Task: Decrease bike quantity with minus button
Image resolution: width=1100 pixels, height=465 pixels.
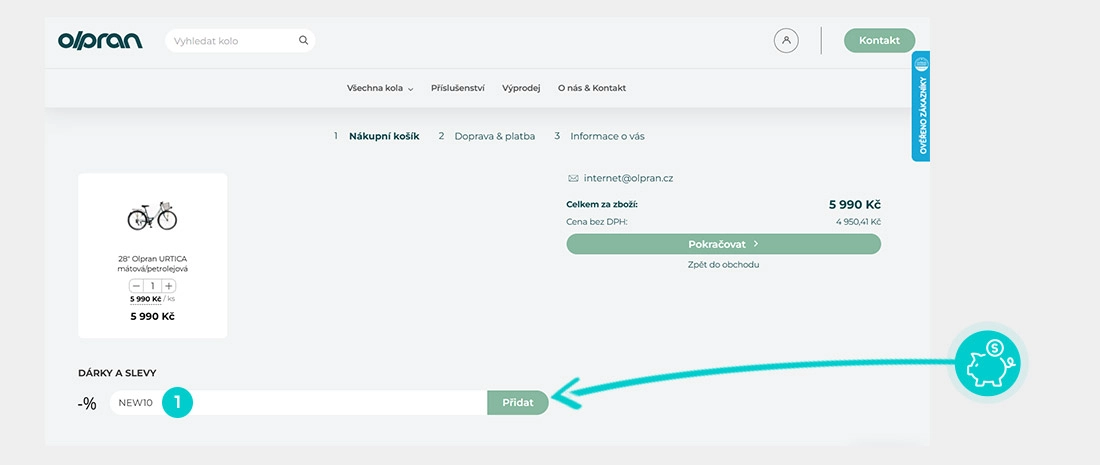Action: 137,286
